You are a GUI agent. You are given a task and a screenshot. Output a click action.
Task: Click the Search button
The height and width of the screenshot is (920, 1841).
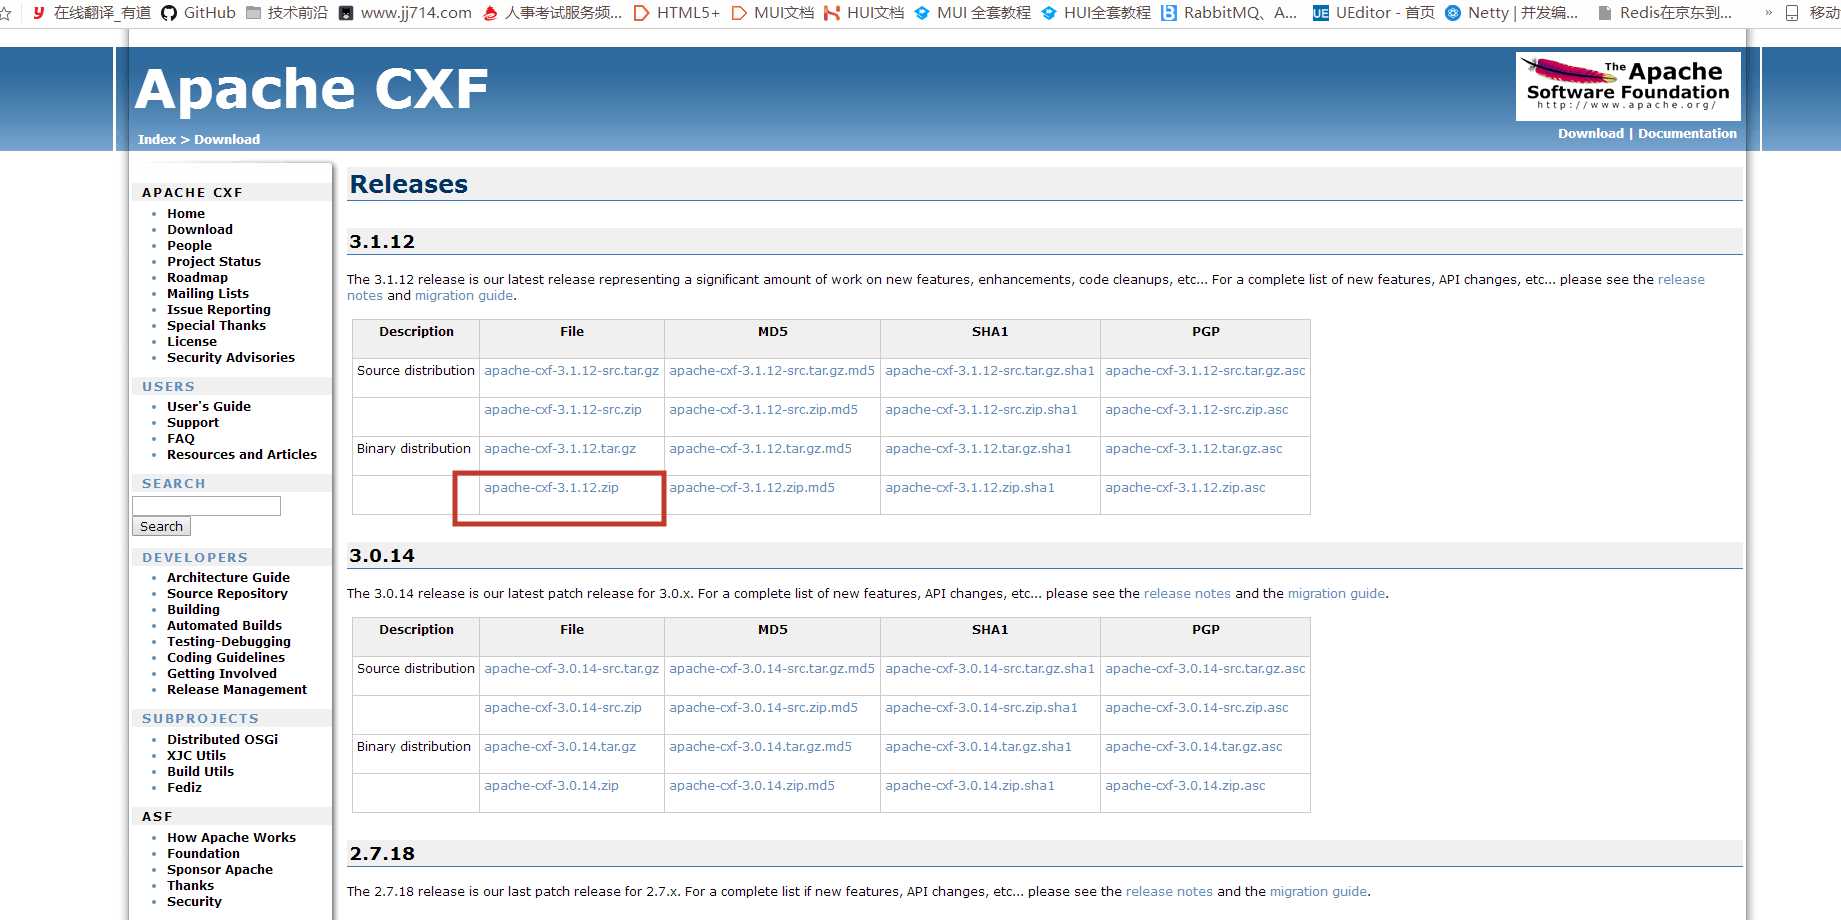[x=161, y=526]
